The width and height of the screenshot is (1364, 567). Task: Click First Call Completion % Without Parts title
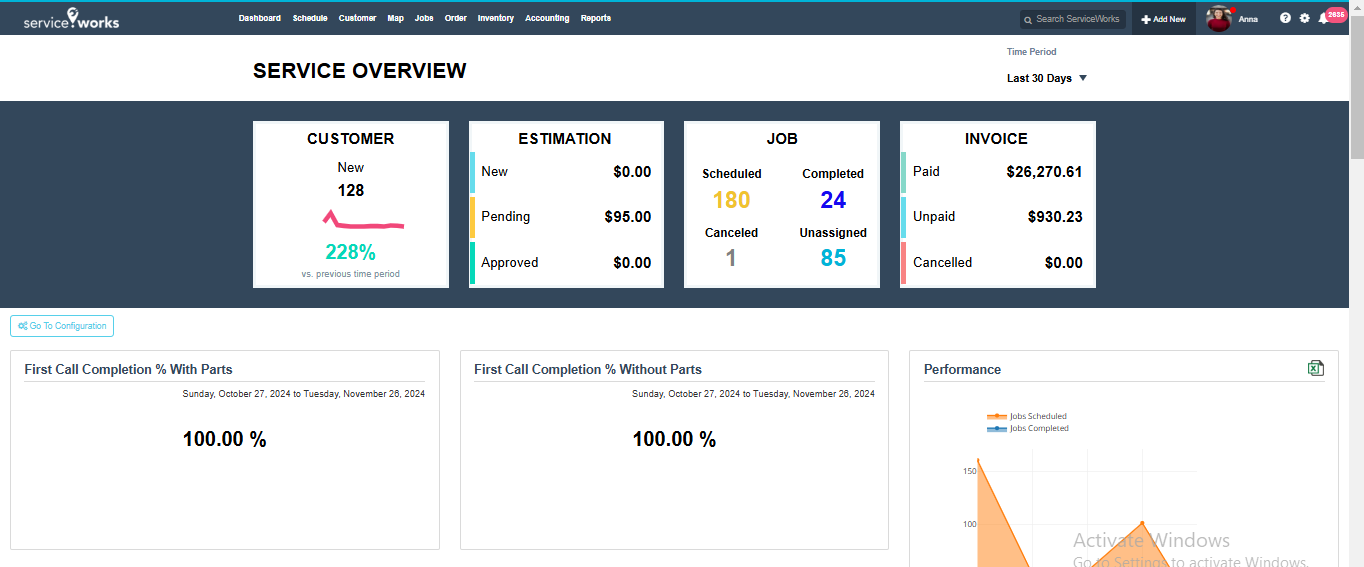coord(588,369)
